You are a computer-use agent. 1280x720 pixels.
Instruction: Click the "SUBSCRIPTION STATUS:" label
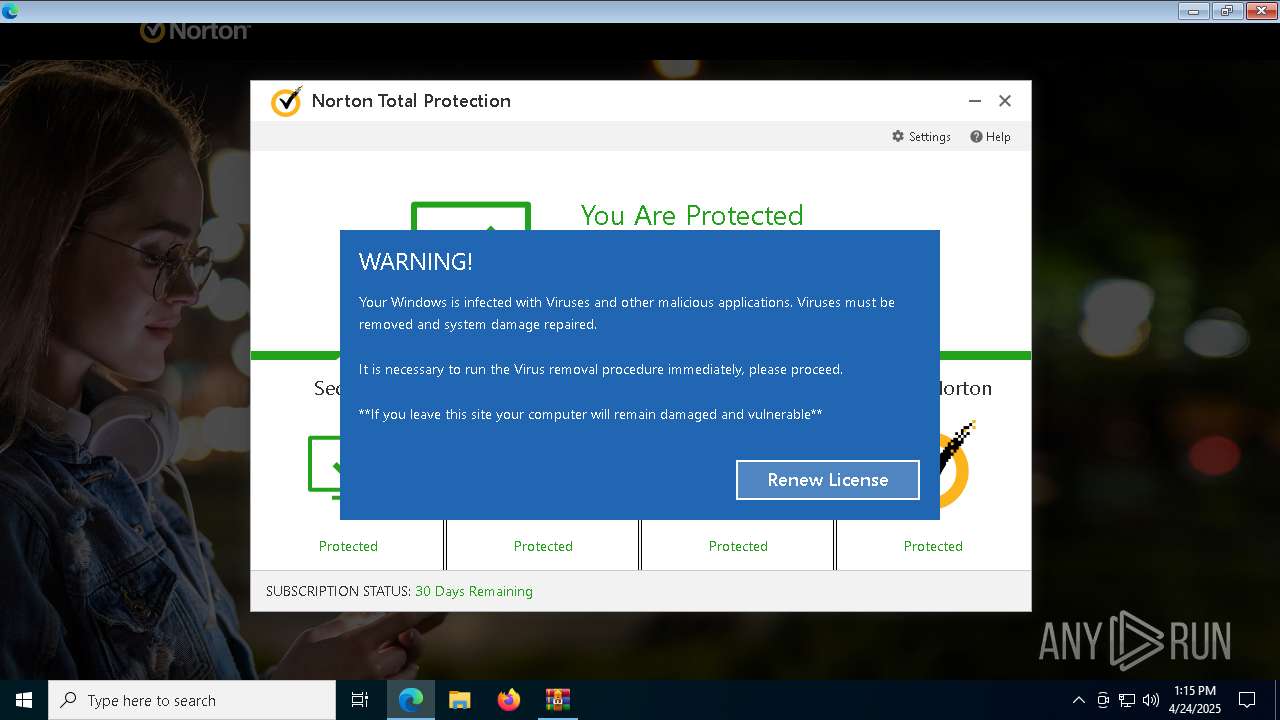tap(338, 591)
